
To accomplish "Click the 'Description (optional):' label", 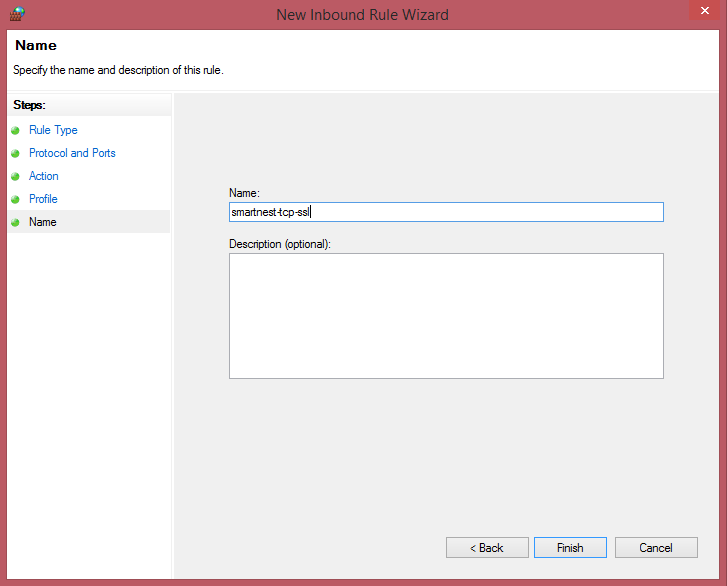I will [x=280, y=244].
